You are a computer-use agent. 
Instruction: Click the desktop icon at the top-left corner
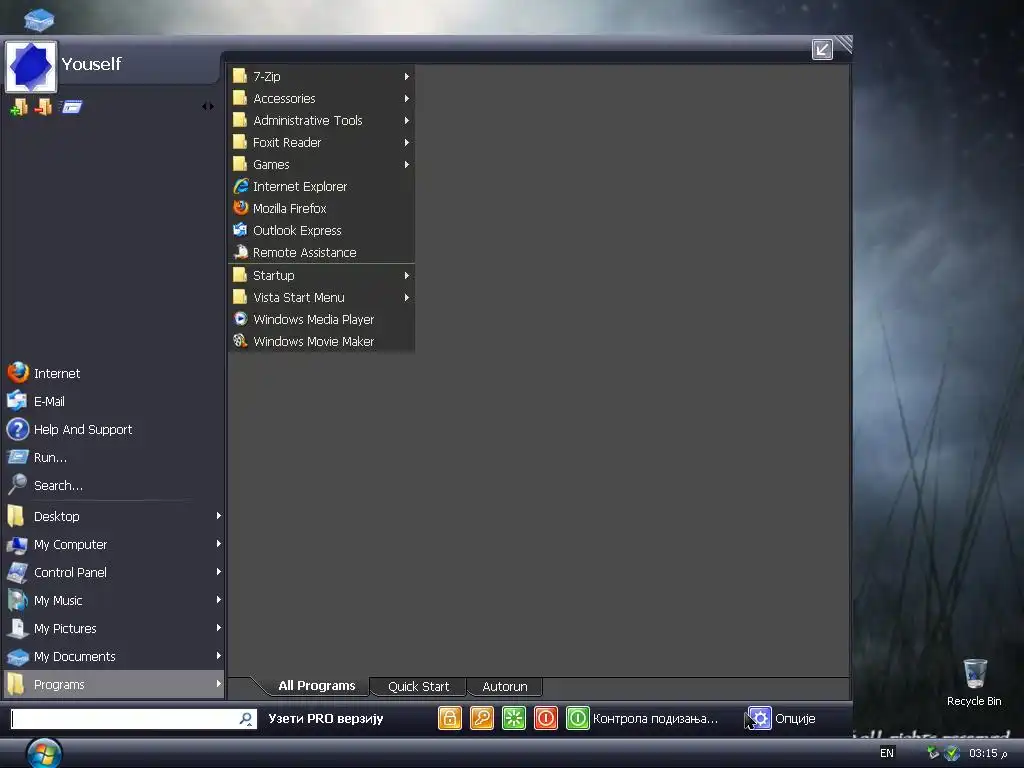(x=39, y=19)
